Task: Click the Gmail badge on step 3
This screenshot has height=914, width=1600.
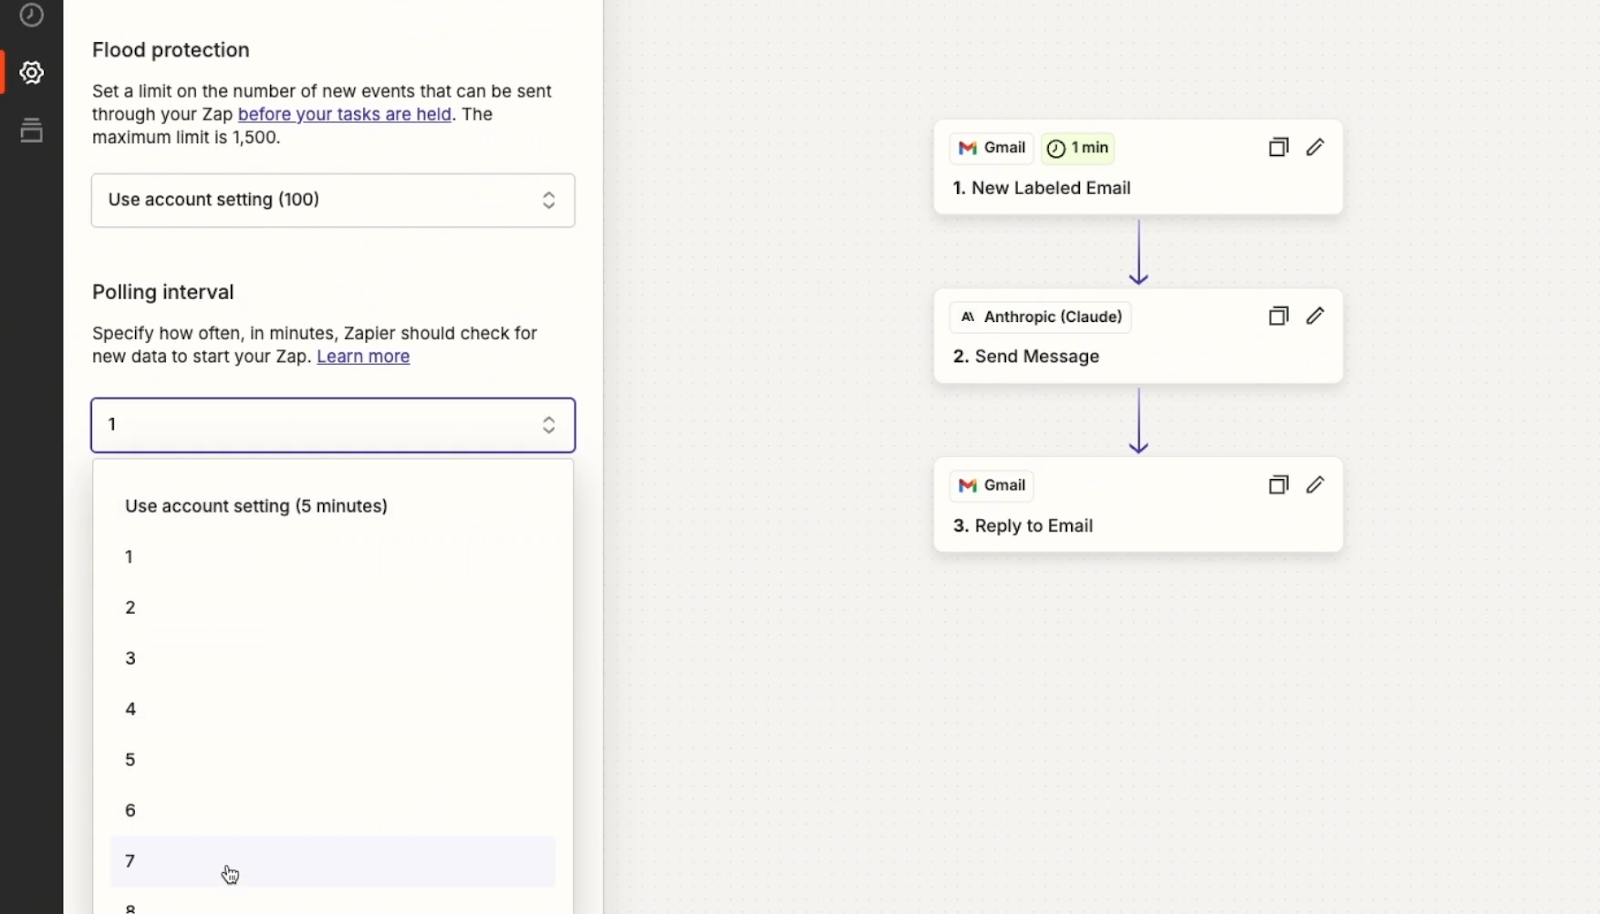Action: click(991, 486)
